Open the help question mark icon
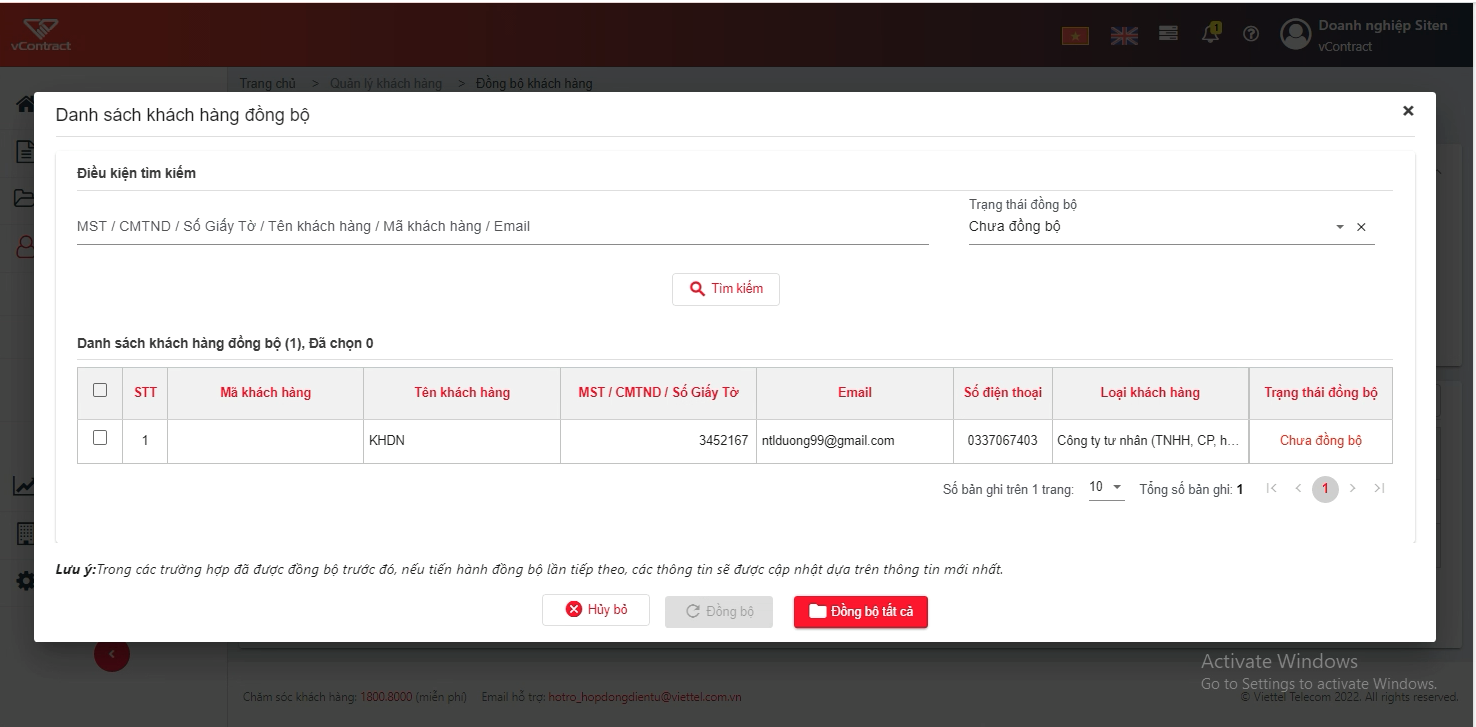 tap(1251, 34)
